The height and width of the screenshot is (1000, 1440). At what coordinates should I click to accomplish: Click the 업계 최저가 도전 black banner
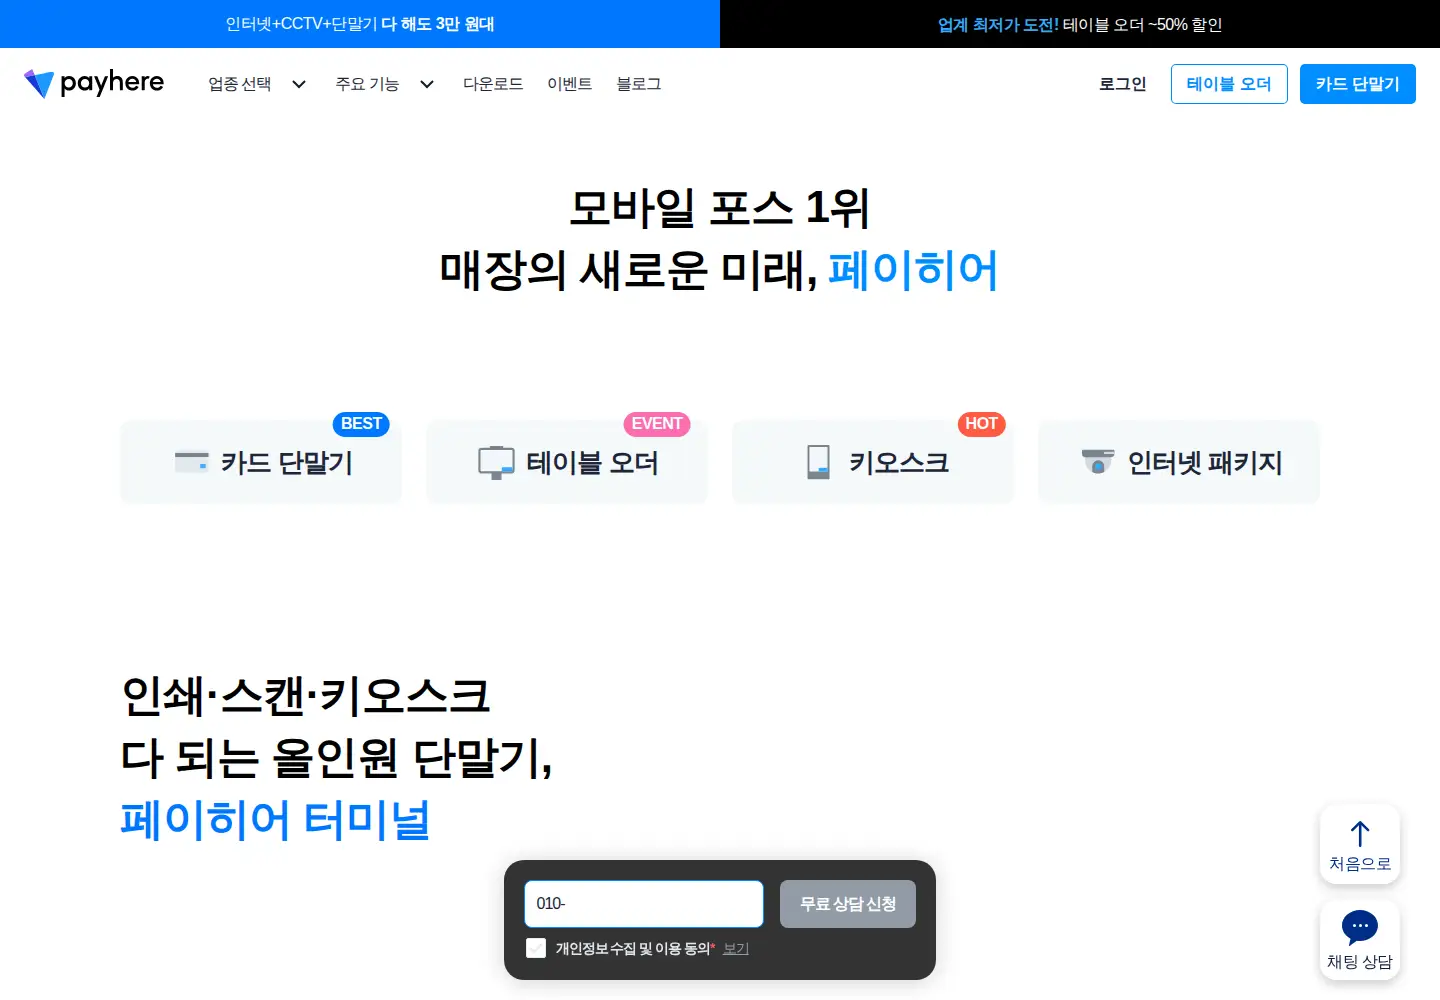1080,24
